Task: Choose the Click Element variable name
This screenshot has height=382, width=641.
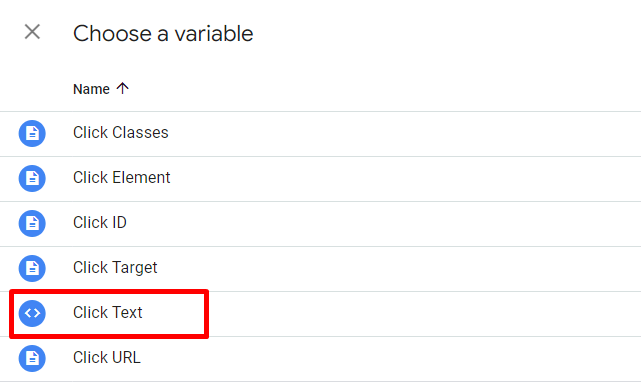Action: (x=121, y=178)
